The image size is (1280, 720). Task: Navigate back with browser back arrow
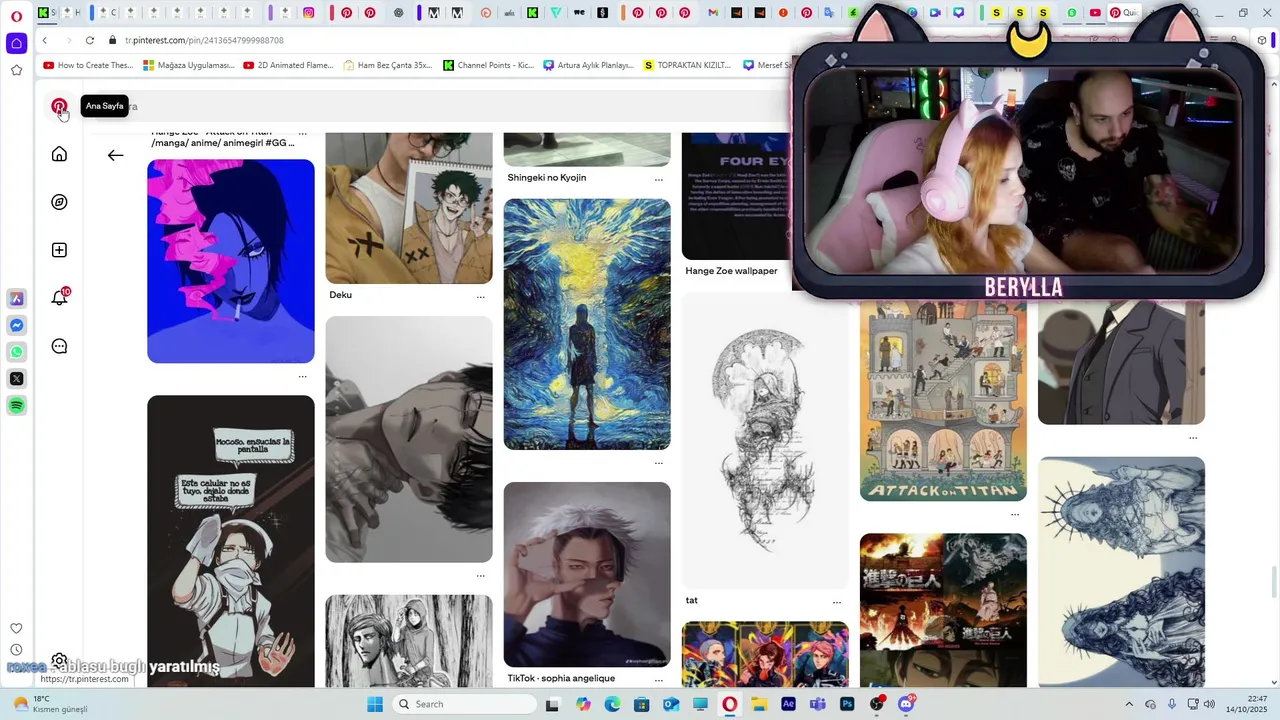coord(45,40)
